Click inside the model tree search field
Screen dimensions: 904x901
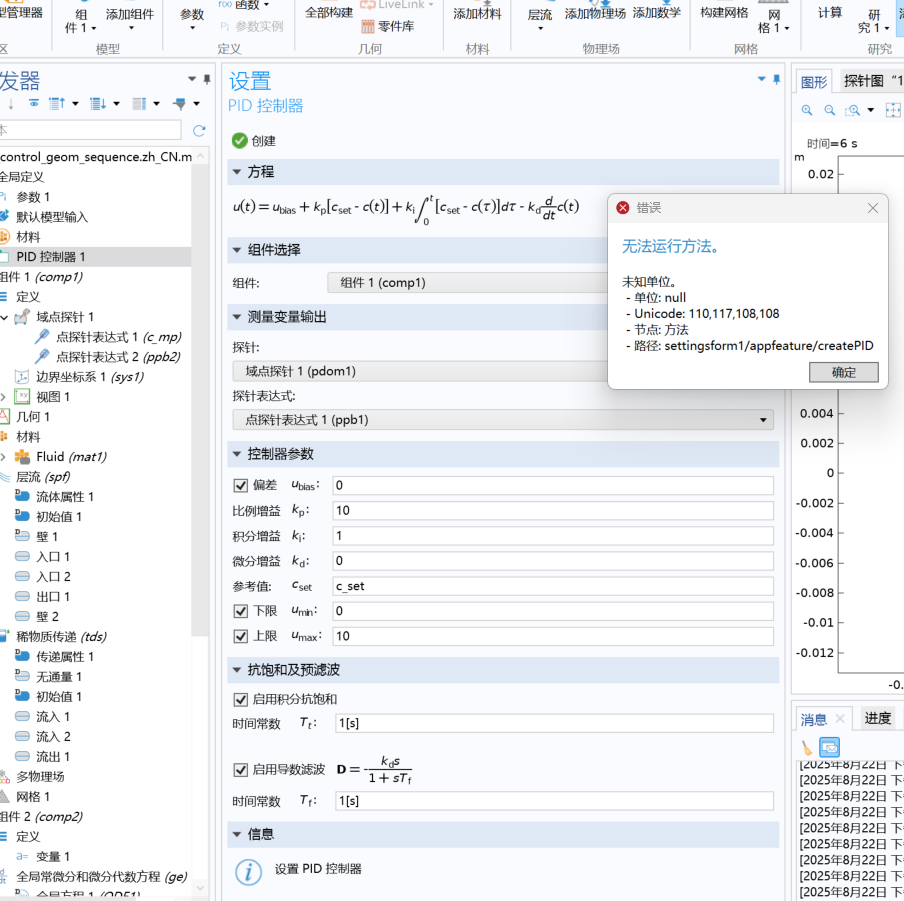coord(90,129)
